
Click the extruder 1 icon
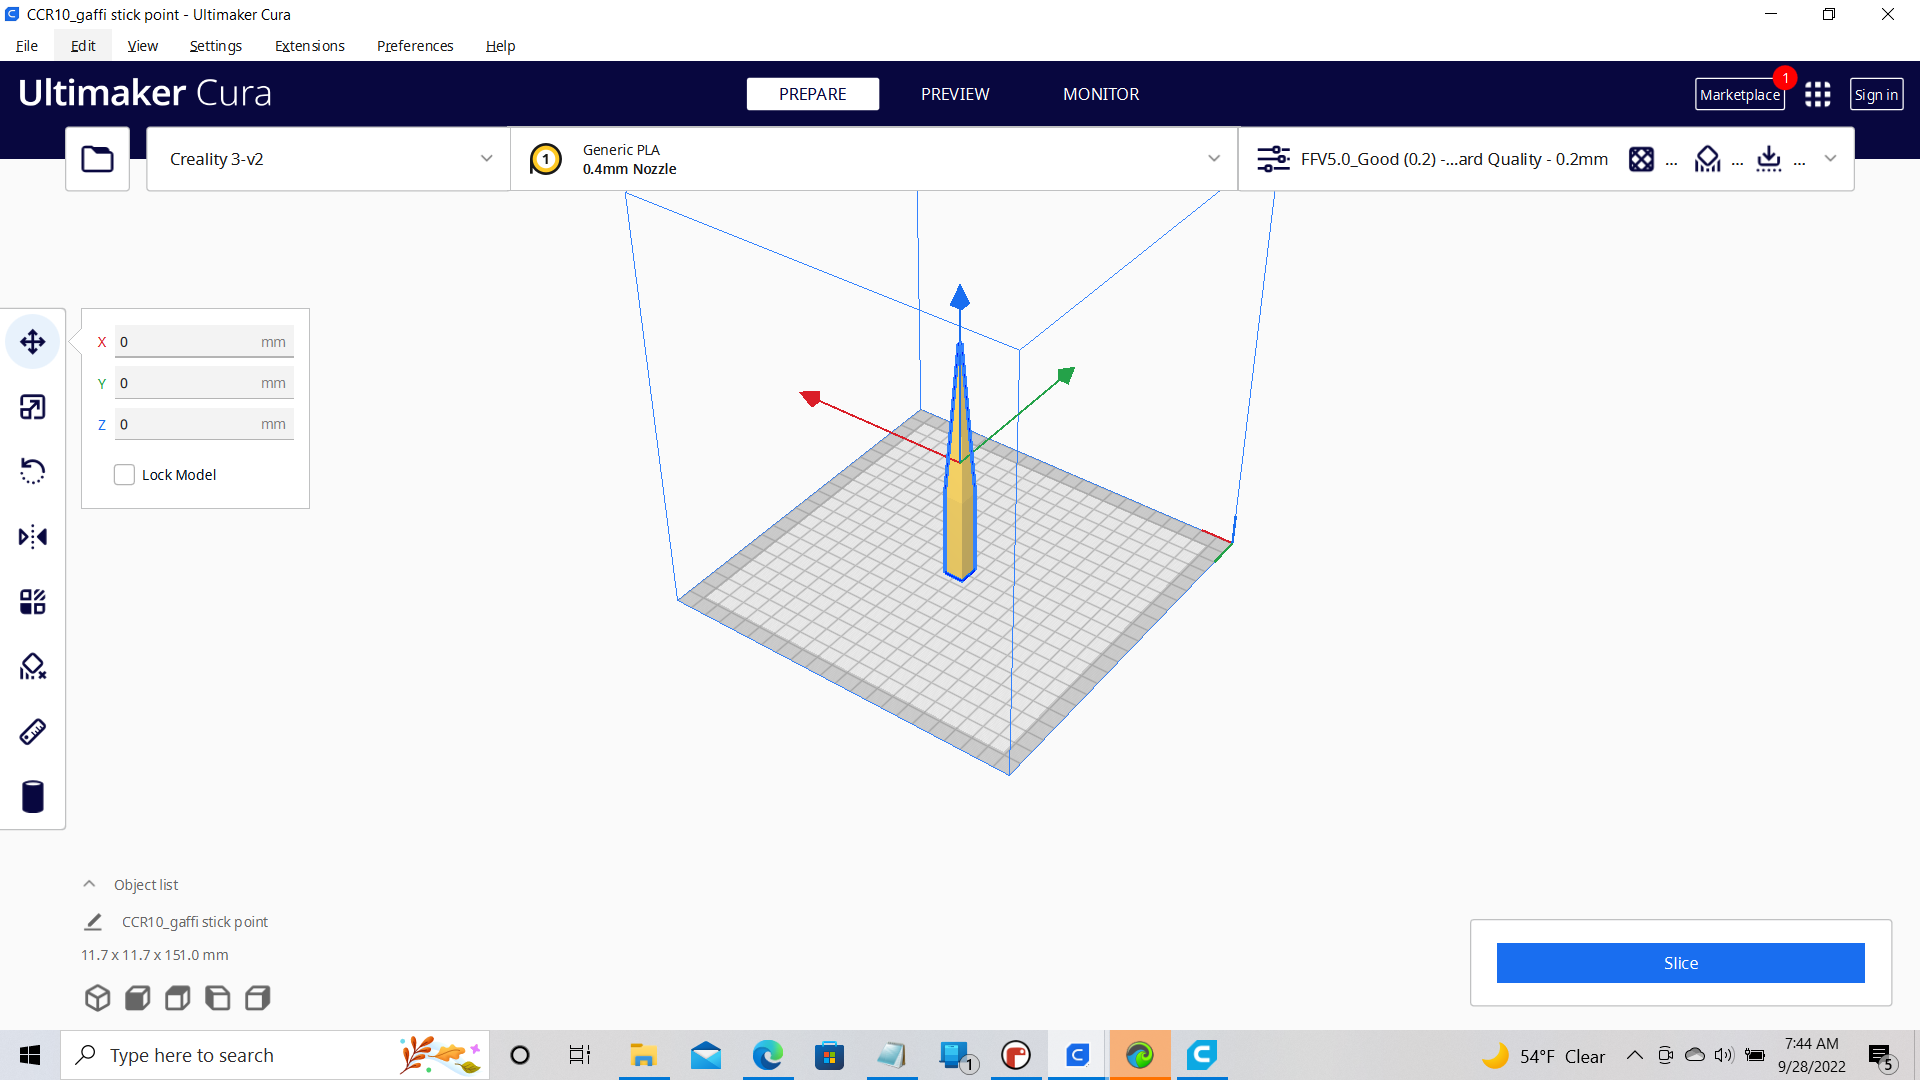point(546,159)
